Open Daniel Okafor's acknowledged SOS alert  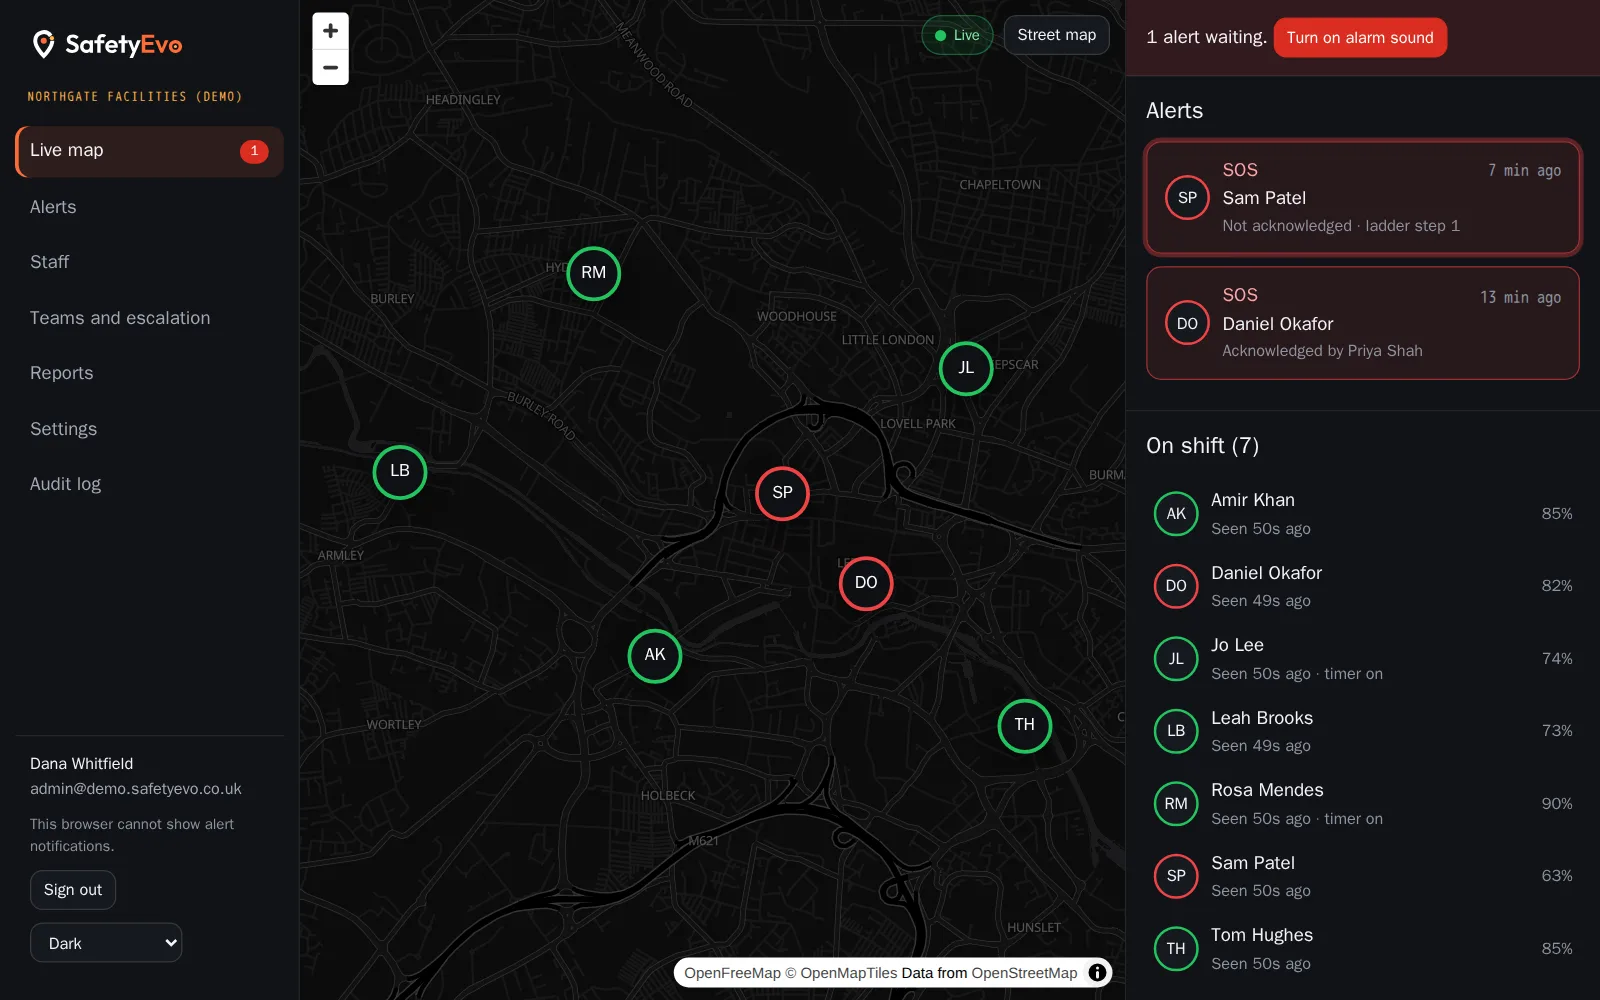tap(1363, 323)
